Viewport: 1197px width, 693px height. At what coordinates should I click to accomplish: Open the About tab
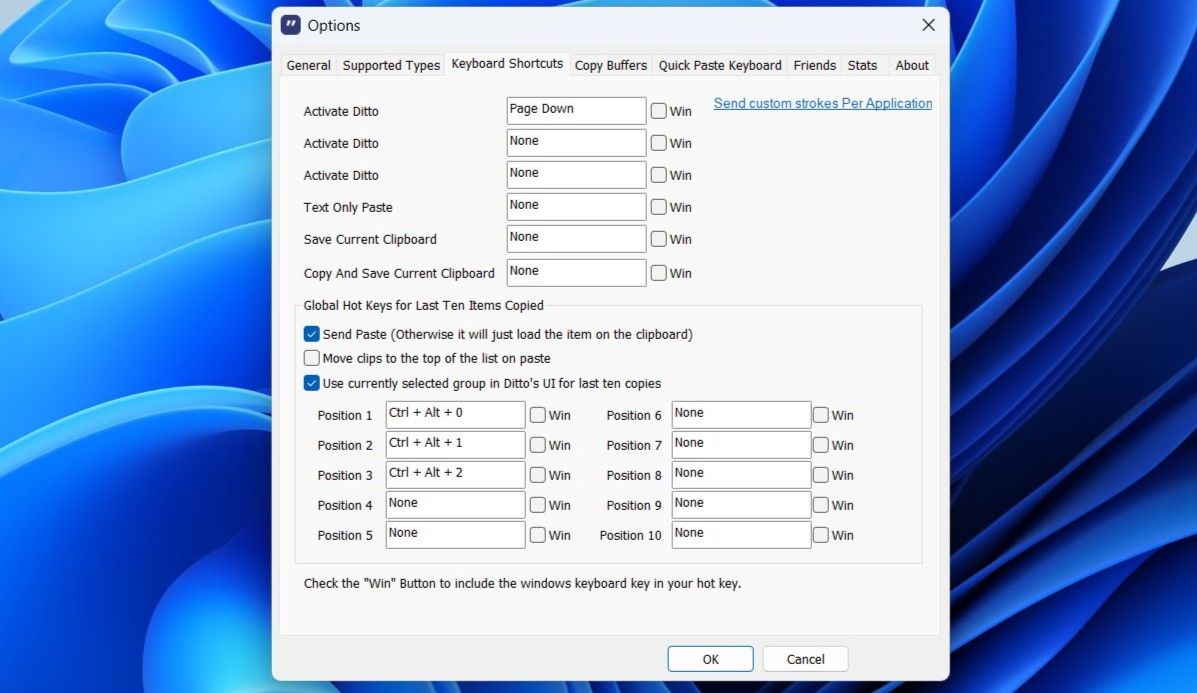click(911, 64)
